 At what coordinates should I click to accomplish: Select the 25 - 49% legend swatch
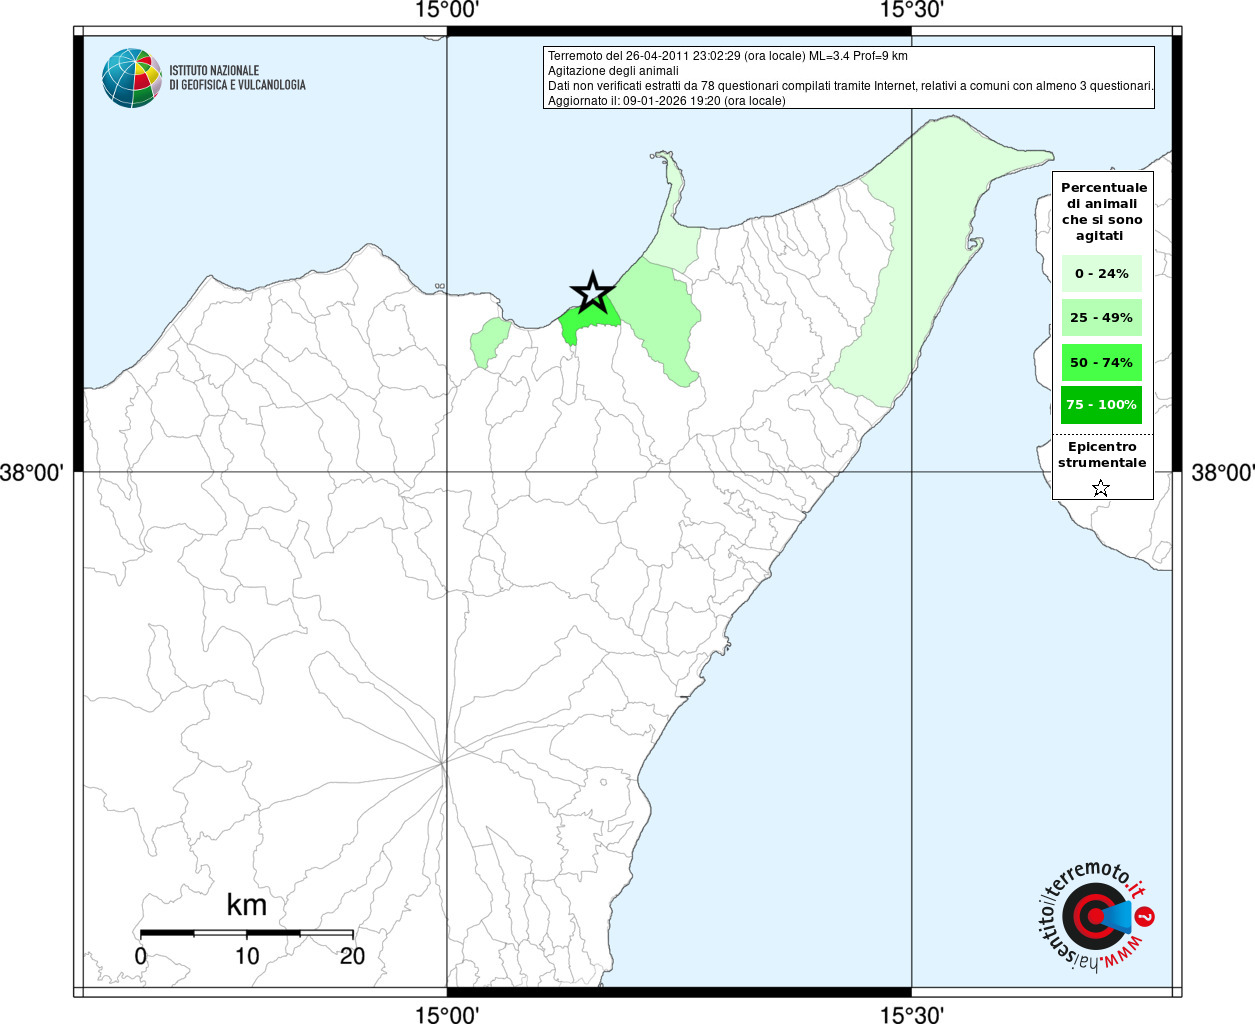[1101, 317]
